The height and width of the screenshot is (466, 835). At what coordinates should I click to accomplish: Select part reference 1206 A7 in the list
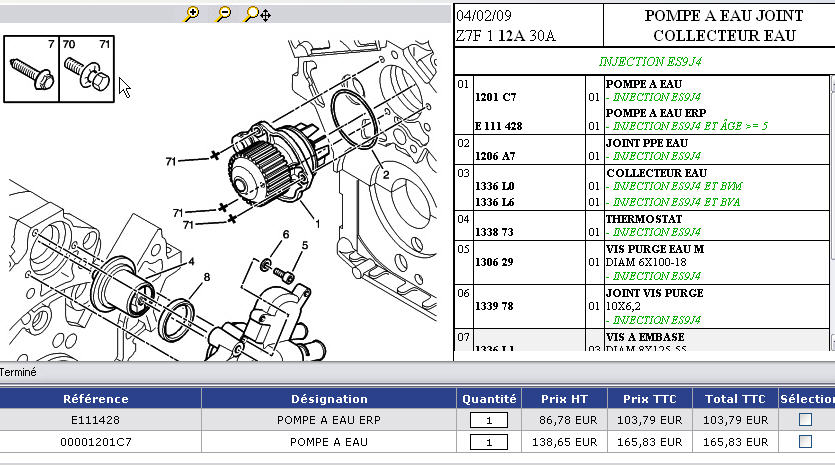coord(495,156)
